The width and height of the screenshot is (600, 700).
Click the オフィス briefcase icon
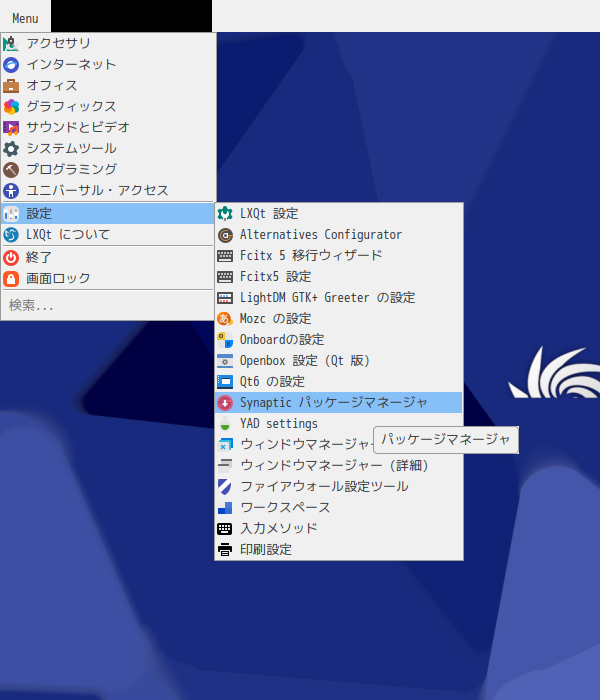coord(11,86)
